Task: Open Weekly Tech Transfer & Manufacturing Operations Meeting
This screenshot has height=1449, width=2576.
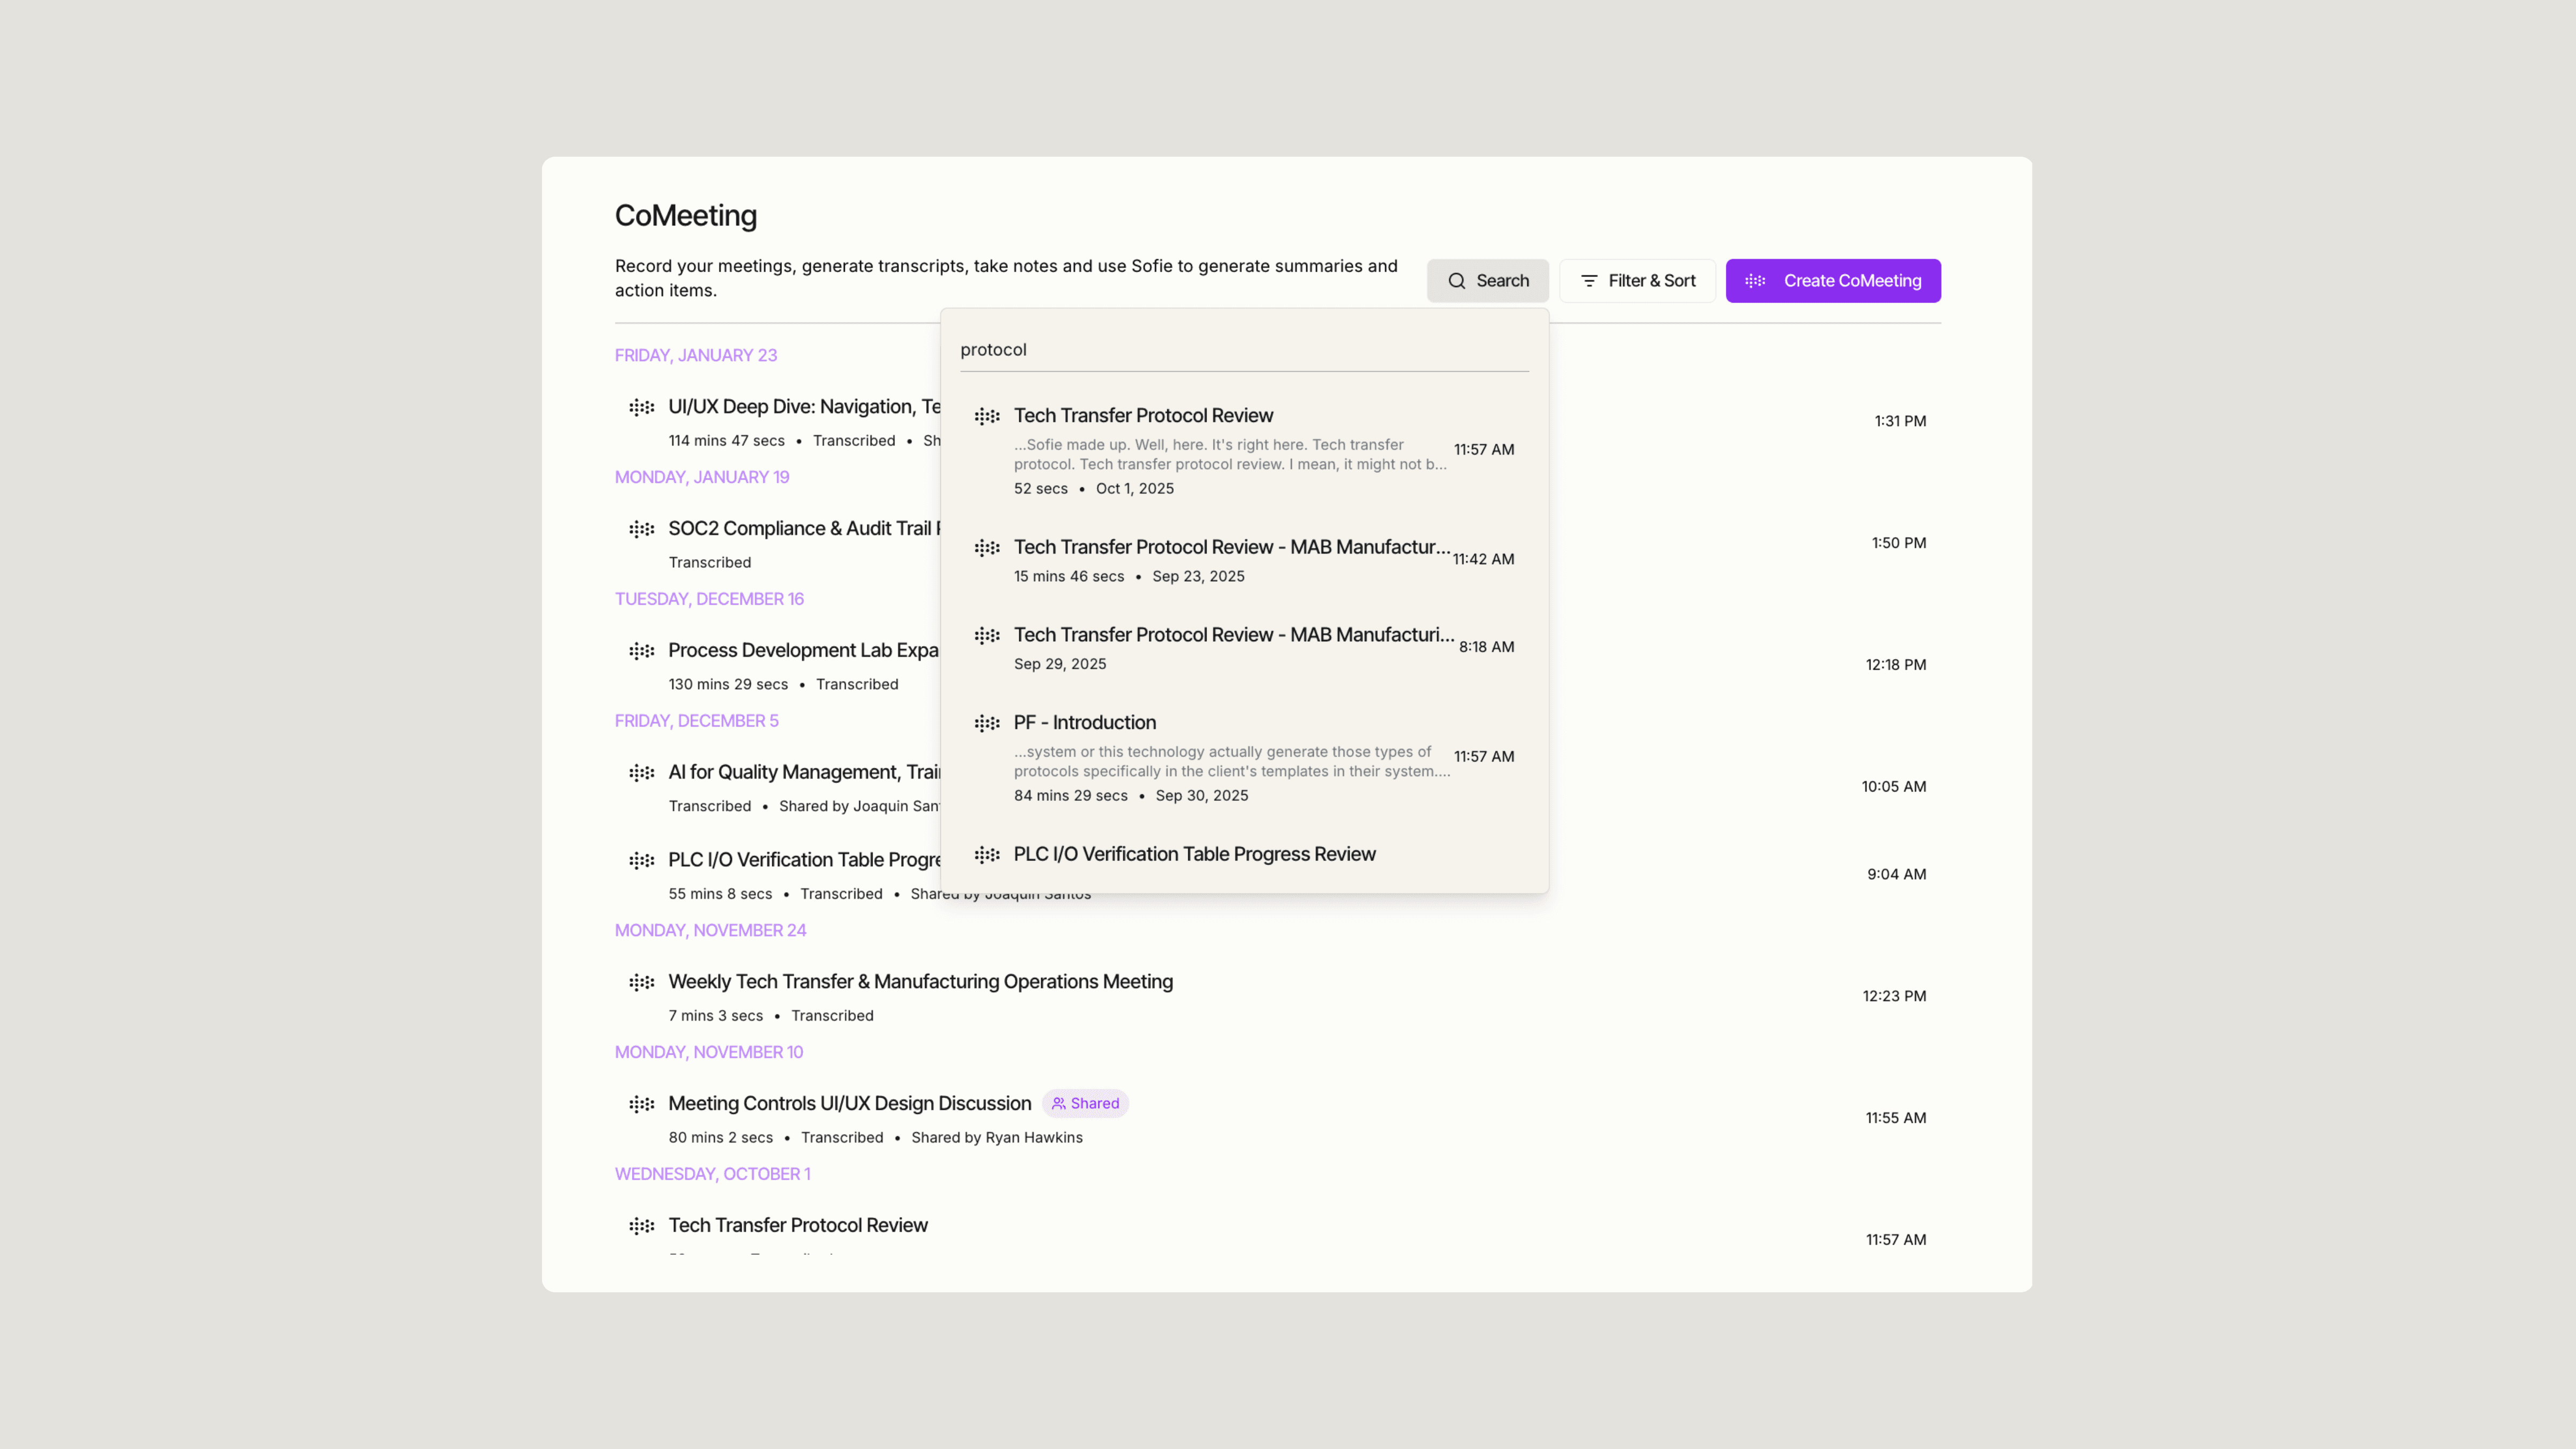Action: (920, 982)
